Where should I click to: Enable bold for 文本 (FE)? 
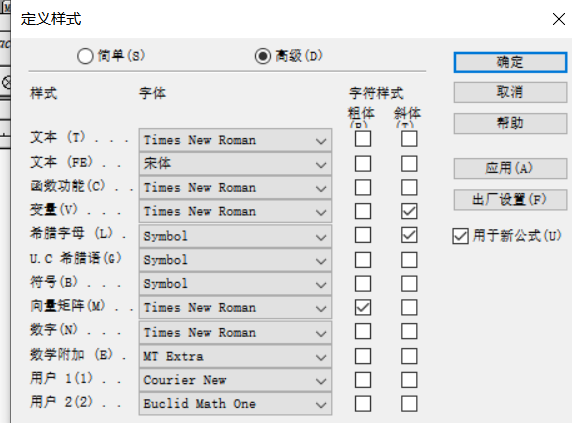363,164
